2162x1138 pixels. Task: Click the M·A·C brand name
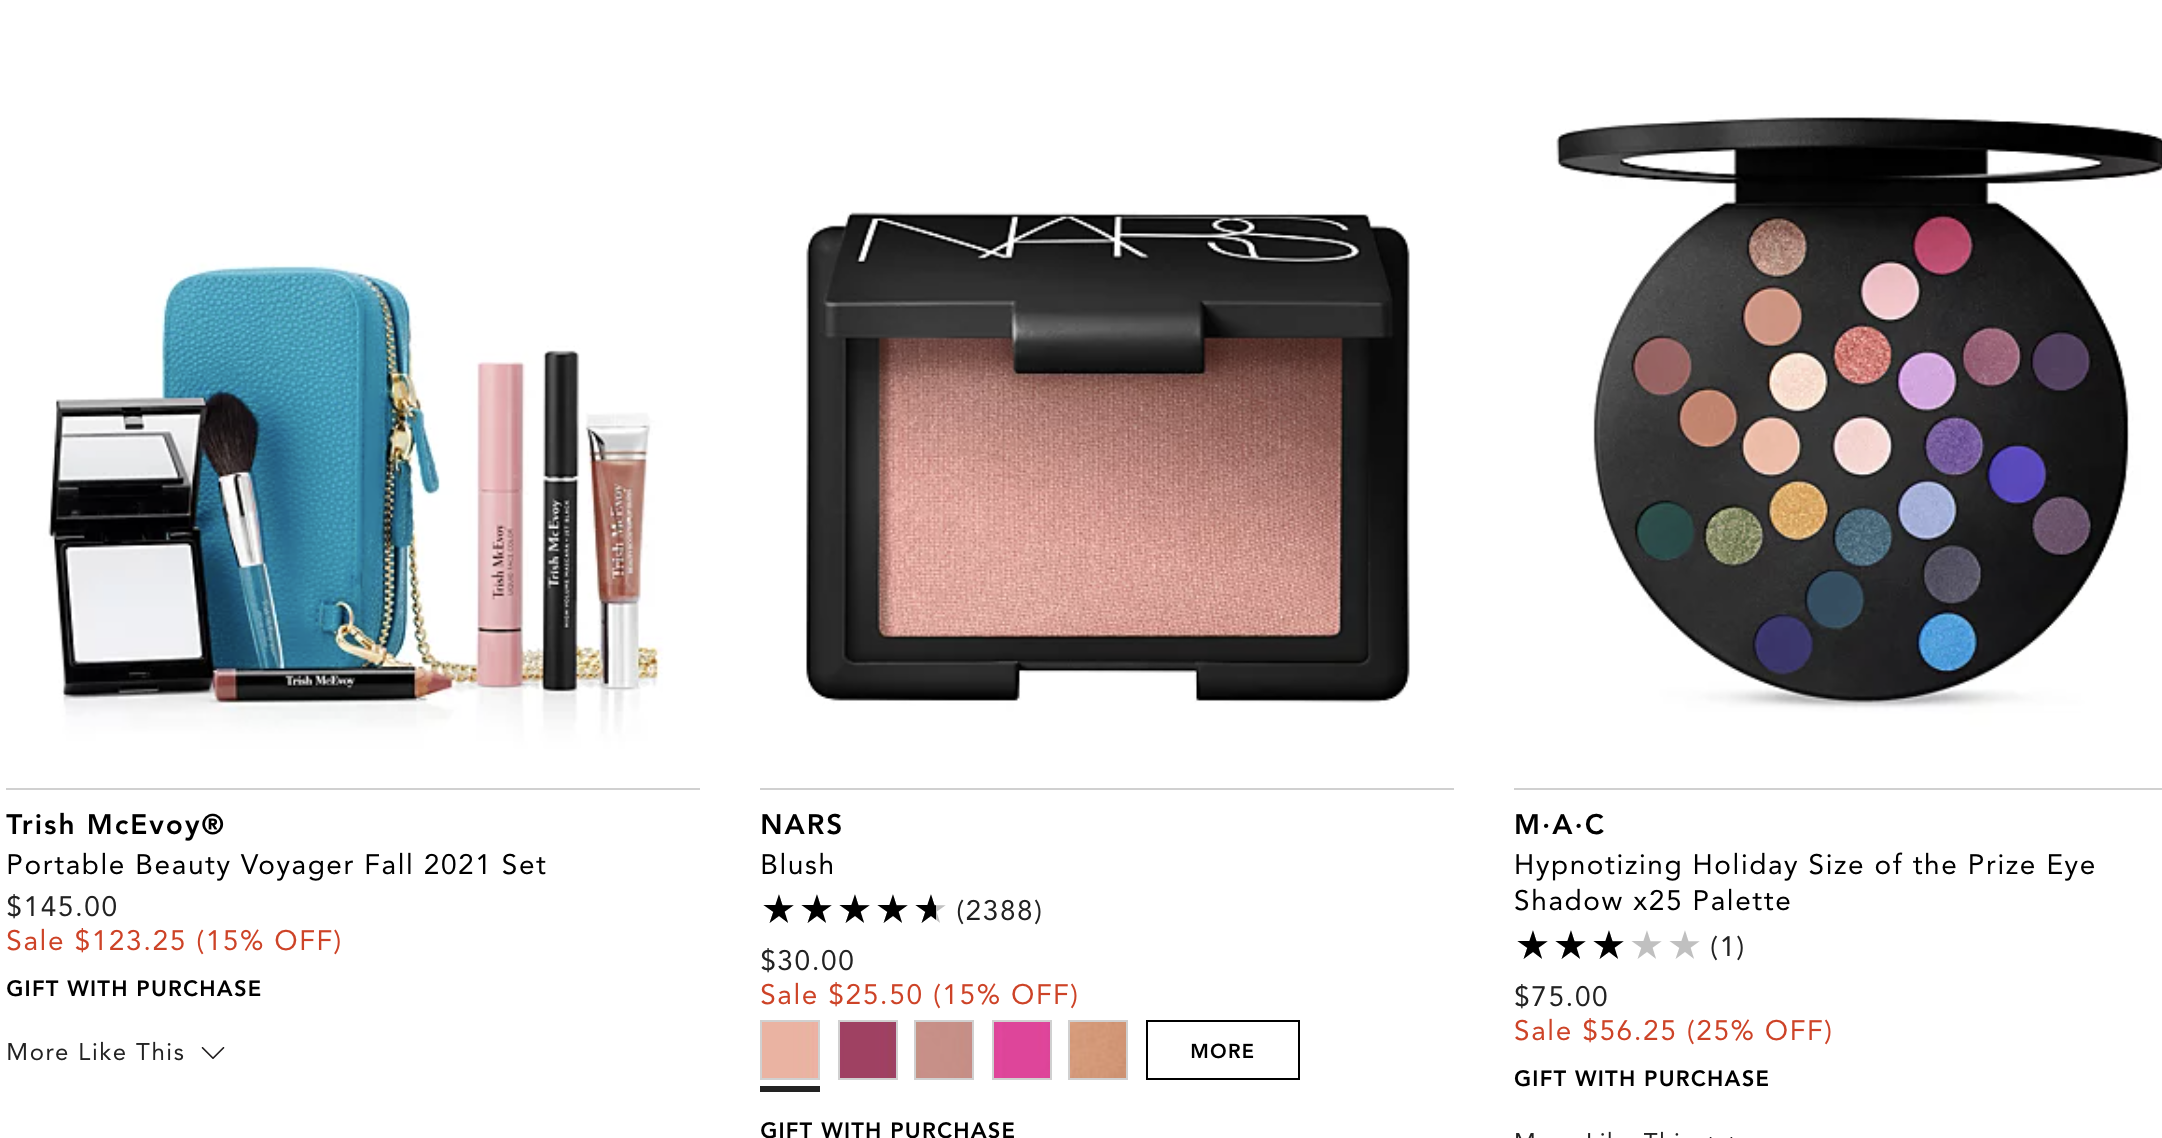(x=1559, y=824)
